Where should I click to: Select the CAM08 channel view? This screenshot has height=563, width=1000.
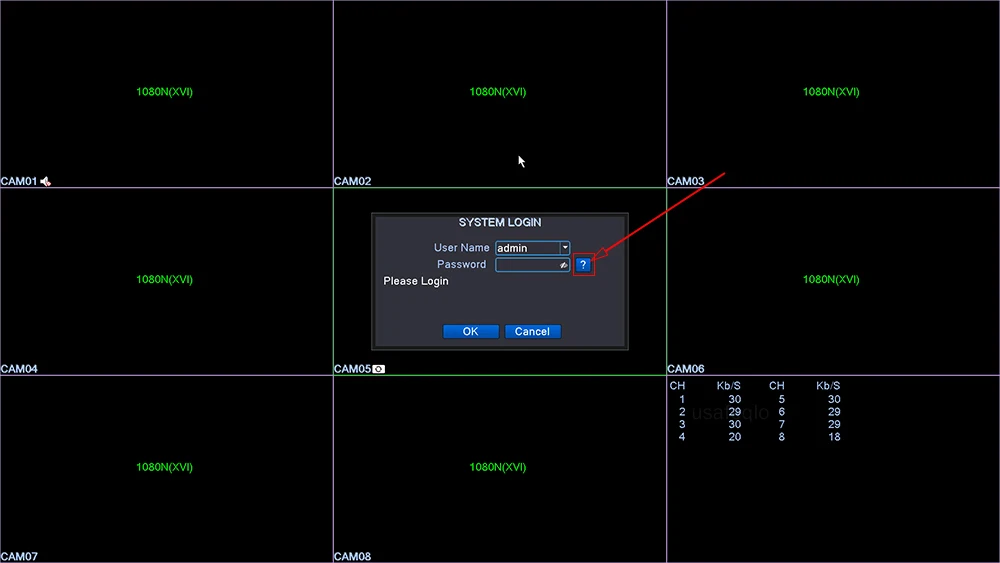coord(499,469)
